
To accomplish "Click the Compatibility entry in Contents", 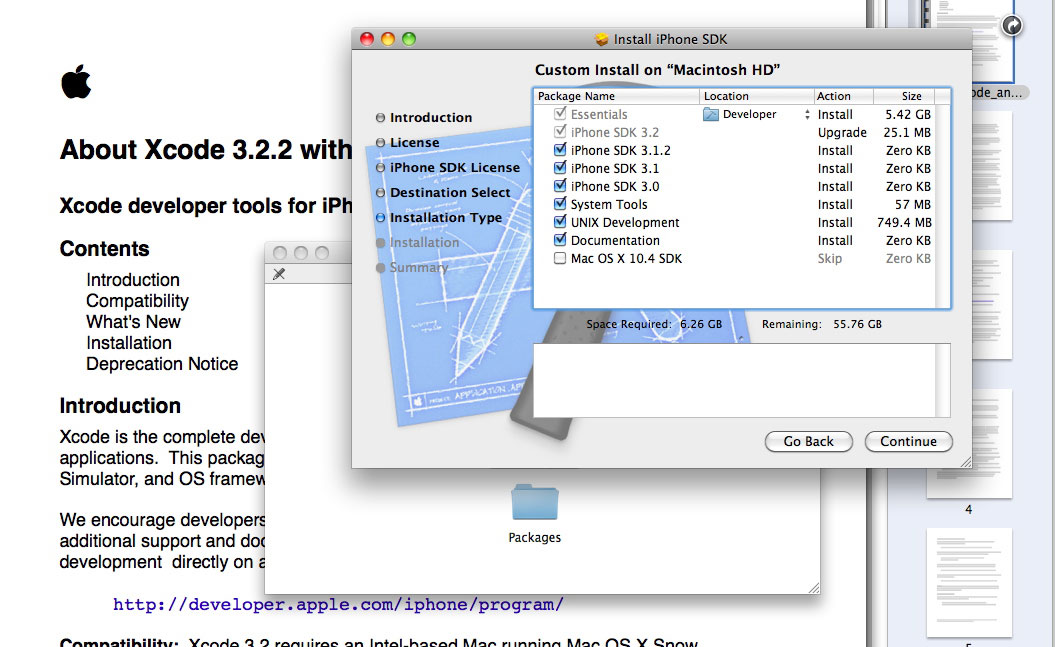I will 137,301.
